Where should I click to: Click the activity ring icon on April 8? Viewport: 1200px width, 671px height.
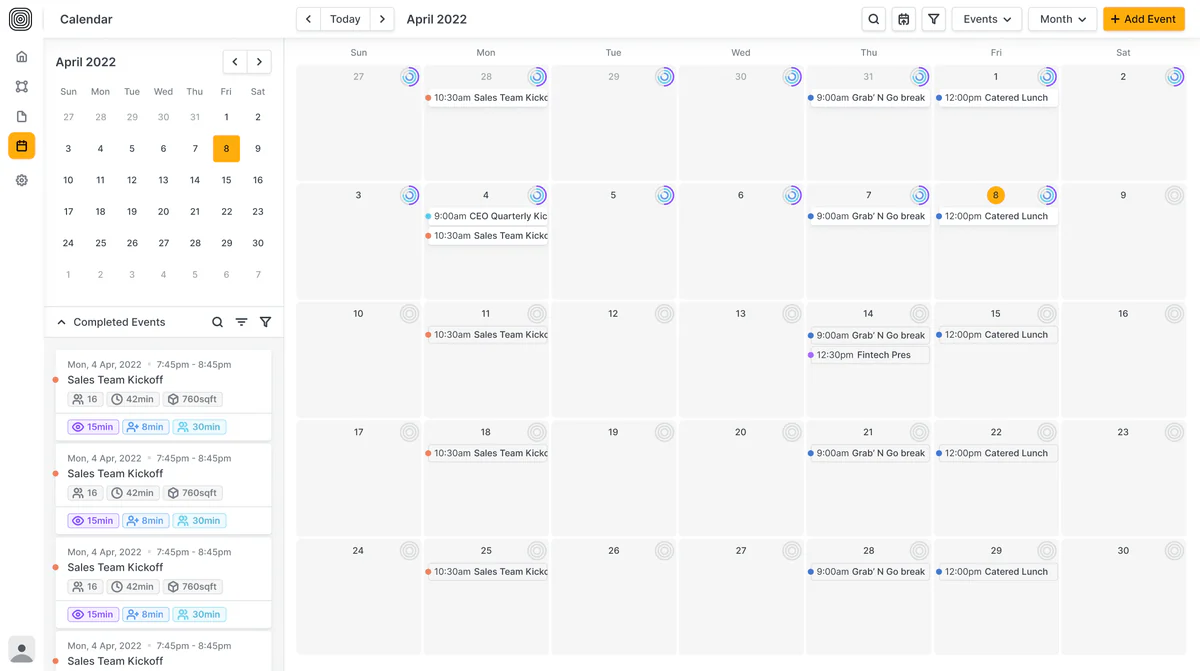tap(1047, 196)
